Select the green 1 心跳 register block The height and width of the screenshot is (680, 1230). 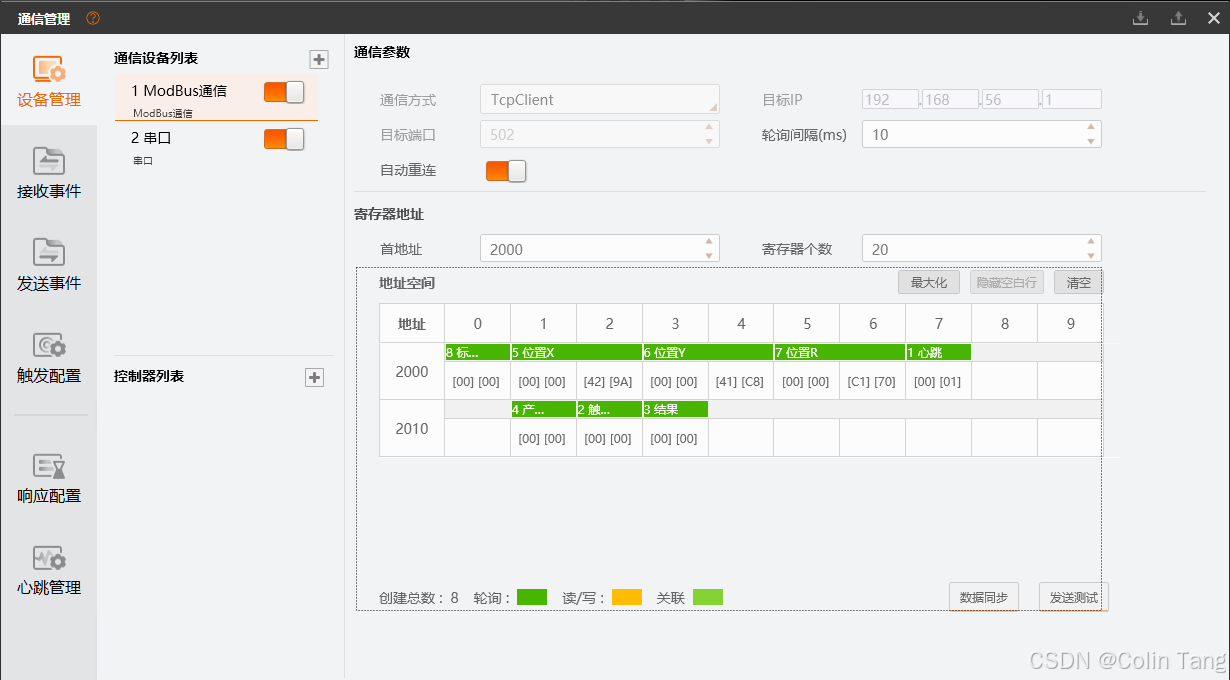coord(939,352)
